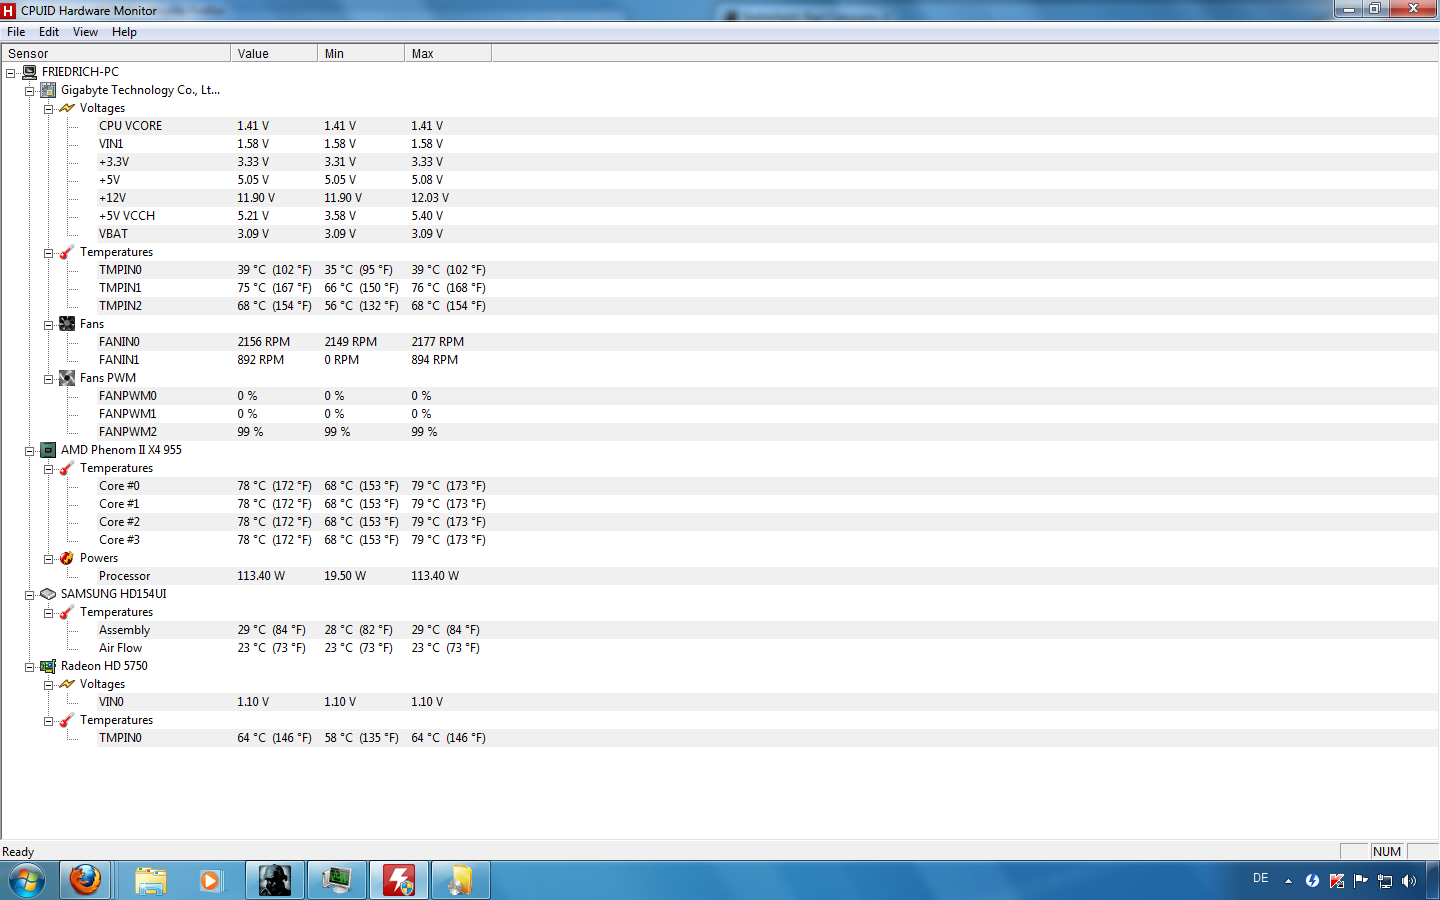Click the FRIEDRICH-PC computer icon
The width and height of the screenshot is (1440, 900).
click(29, 72)
